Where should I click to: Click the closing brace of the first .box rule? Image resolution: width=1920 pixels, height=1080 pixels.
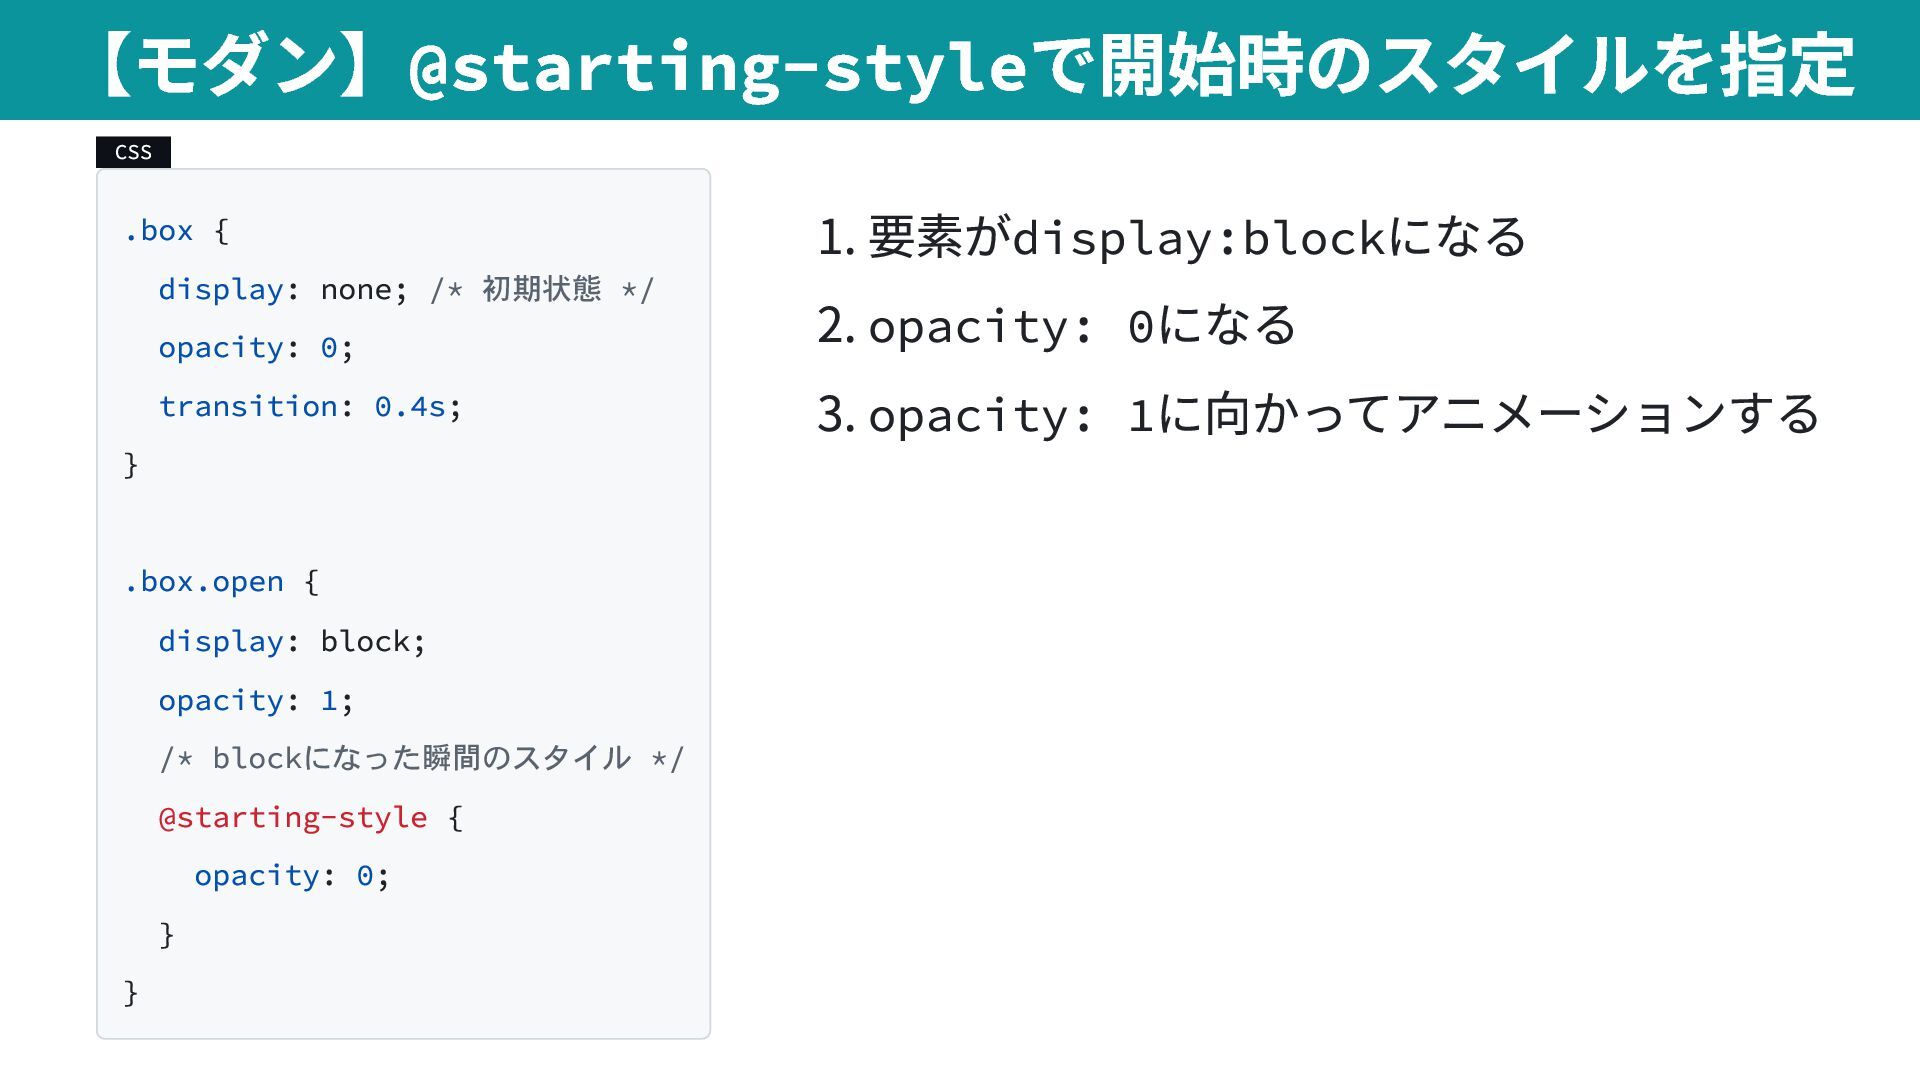coord(131,465)
